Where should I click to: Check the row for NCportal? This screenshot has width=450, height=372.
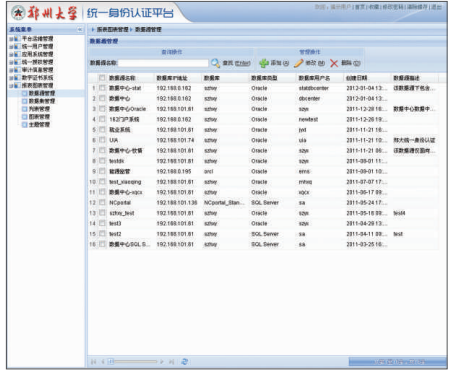(x=102, y=202)
